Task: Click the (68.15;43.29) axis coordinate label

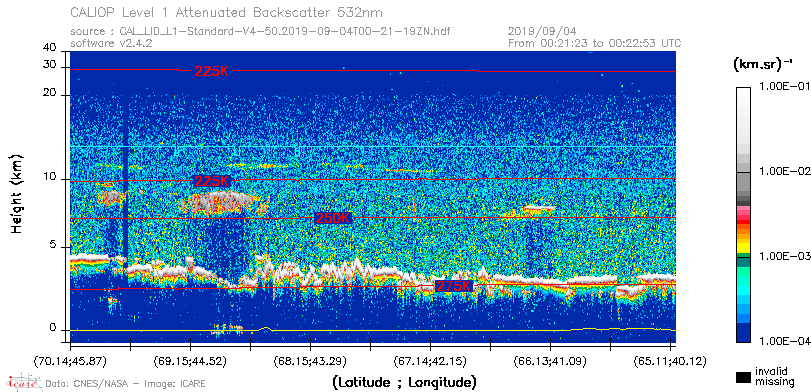Action: [x=311, y=361]
